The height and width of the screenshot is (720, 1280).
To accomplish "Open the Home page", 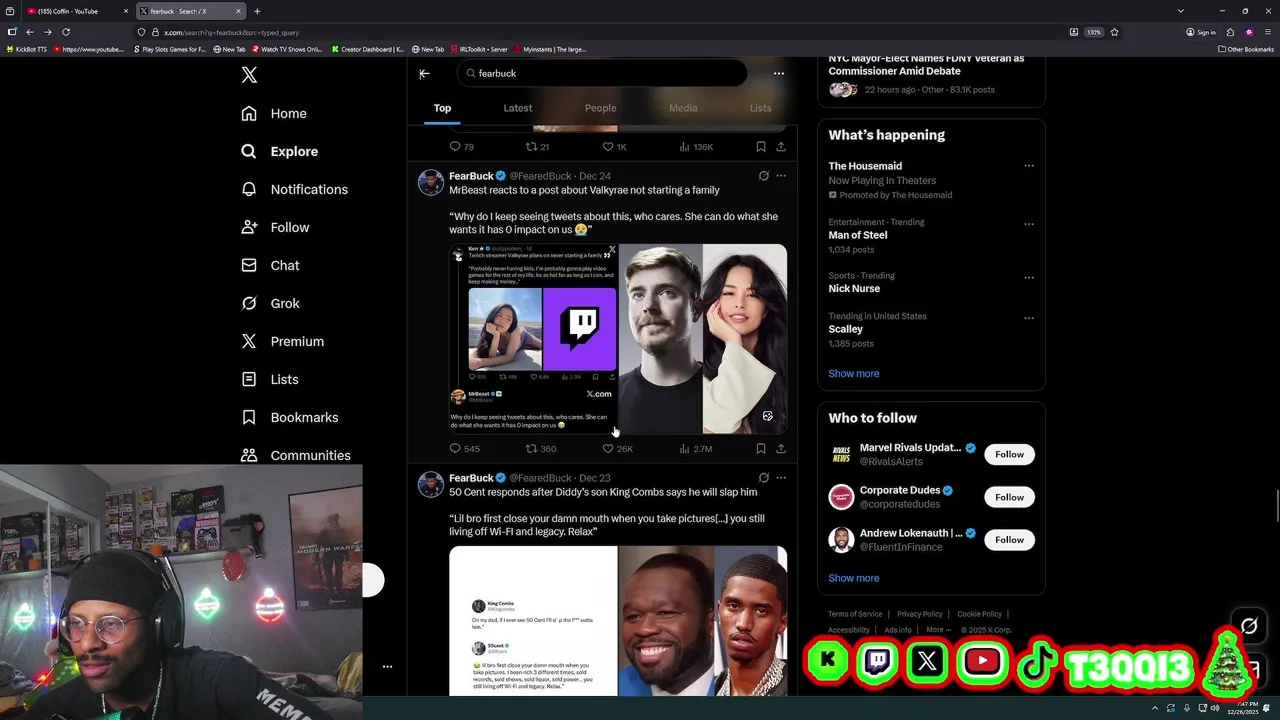I will point(274,114).
